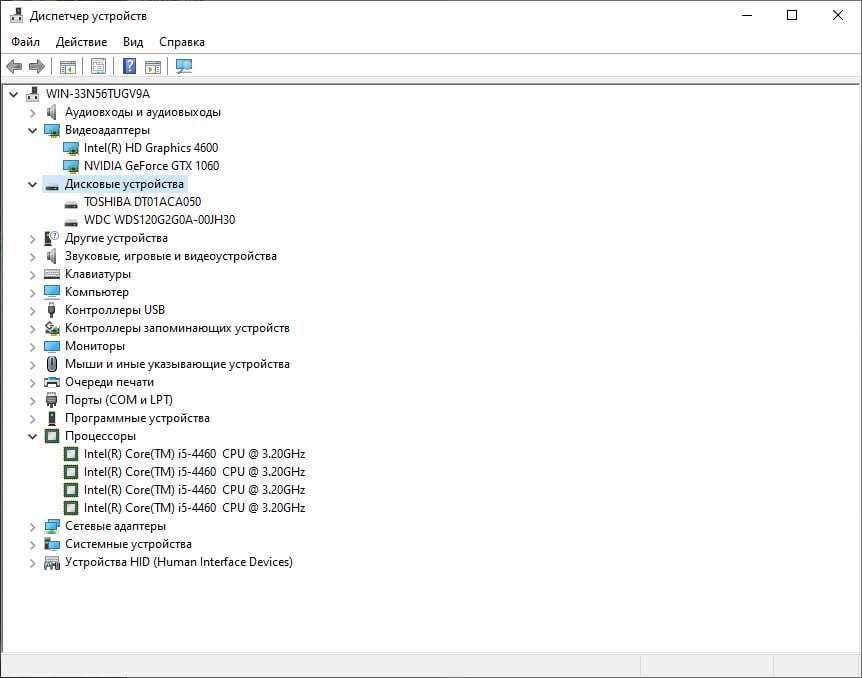The height and width of the screenshot is (678, 862).
Task: Select the WIN-33N56TUGV9A computer name
Action: pyautogui.click(x=98, y=94)
